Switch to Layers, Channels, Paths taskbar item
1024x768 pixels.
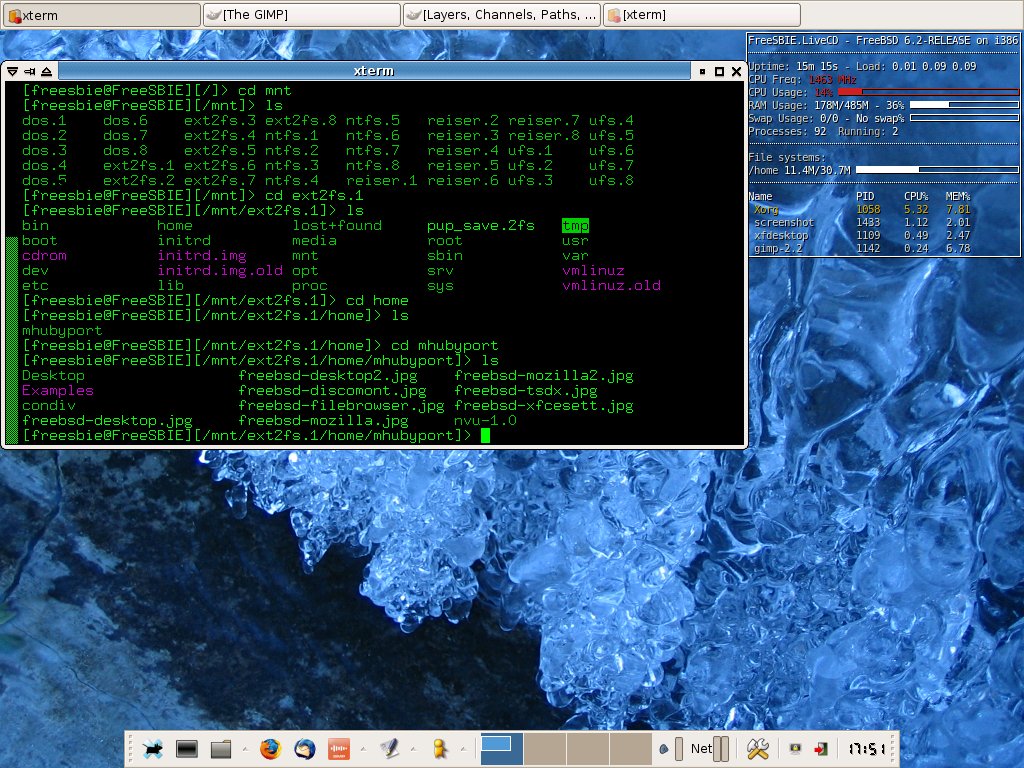[x=501, y=14]
